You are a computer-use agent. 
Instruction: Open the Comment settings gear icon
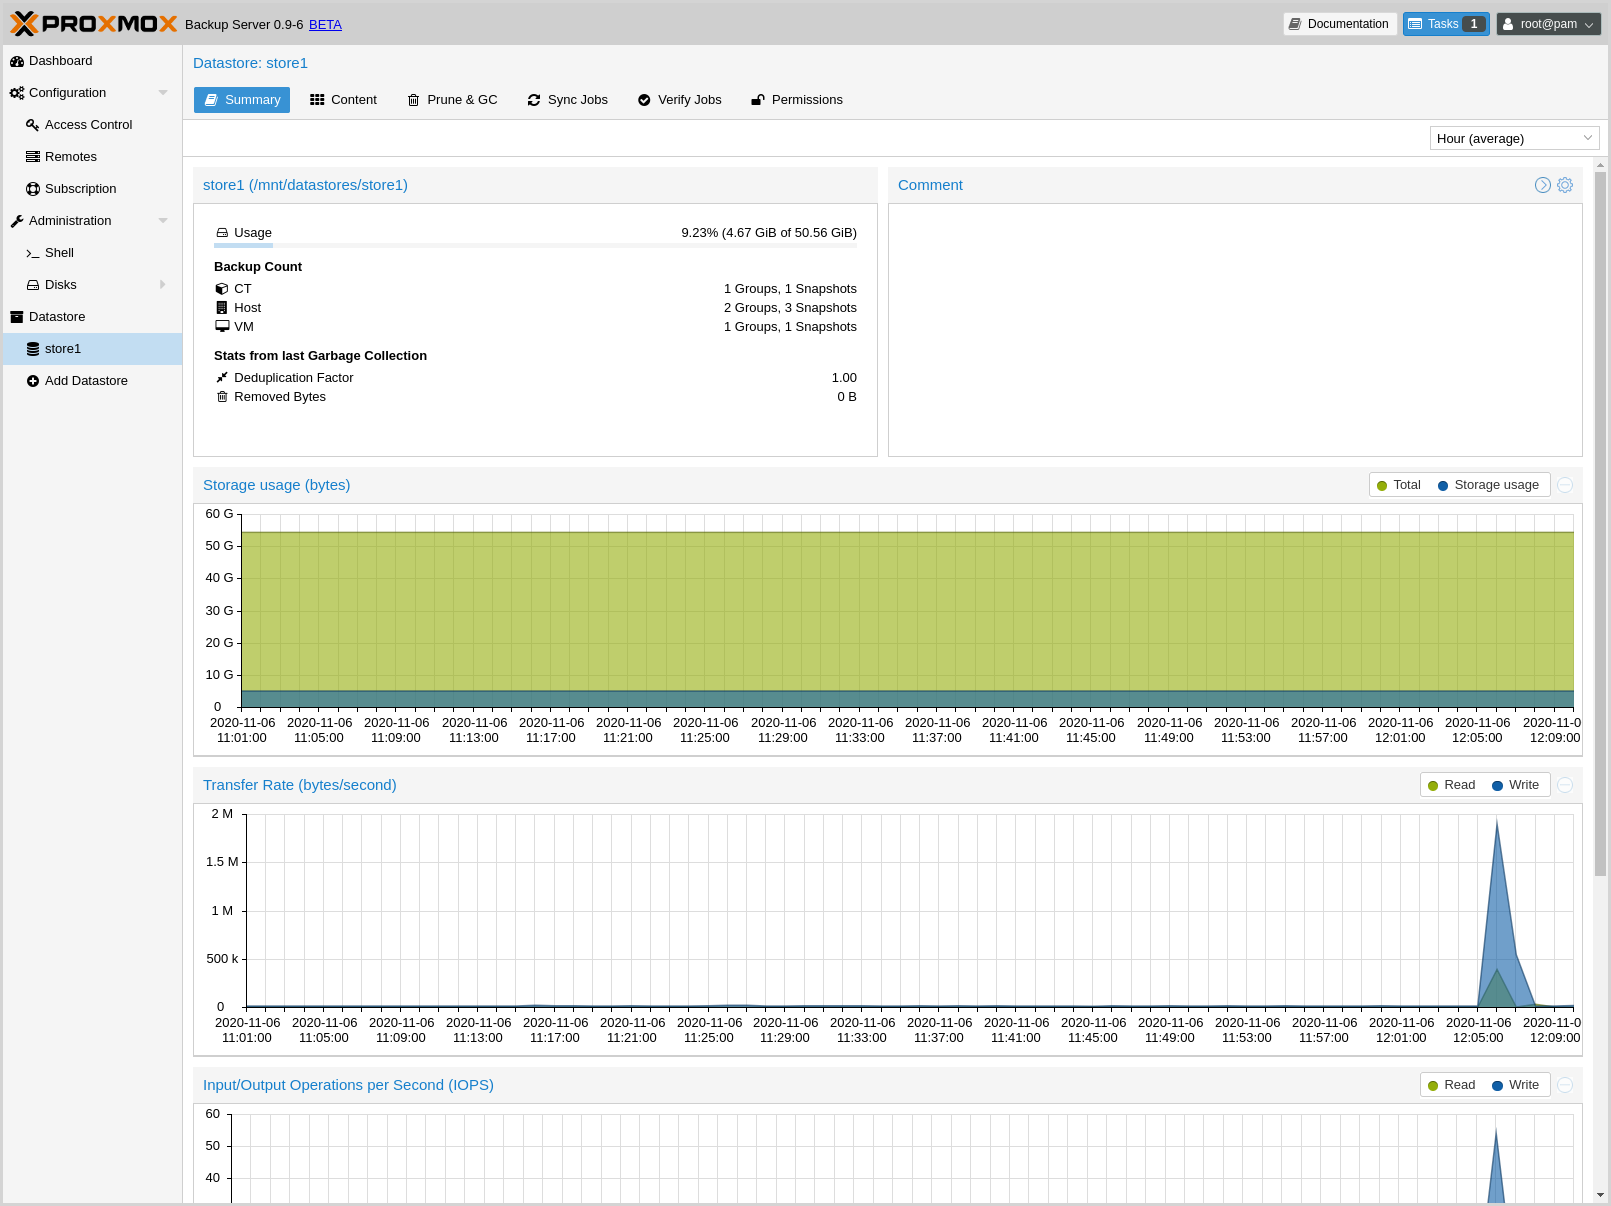click(x=1565, y=185)
